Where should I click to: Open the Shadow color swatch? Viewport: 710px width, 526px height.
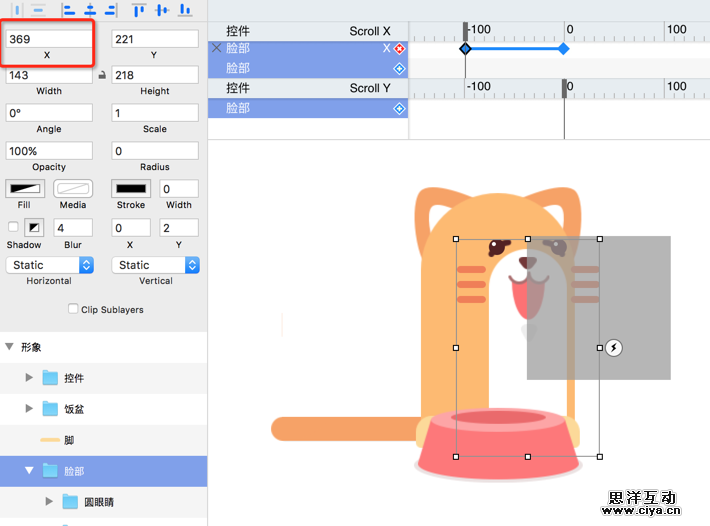(34, 227)
